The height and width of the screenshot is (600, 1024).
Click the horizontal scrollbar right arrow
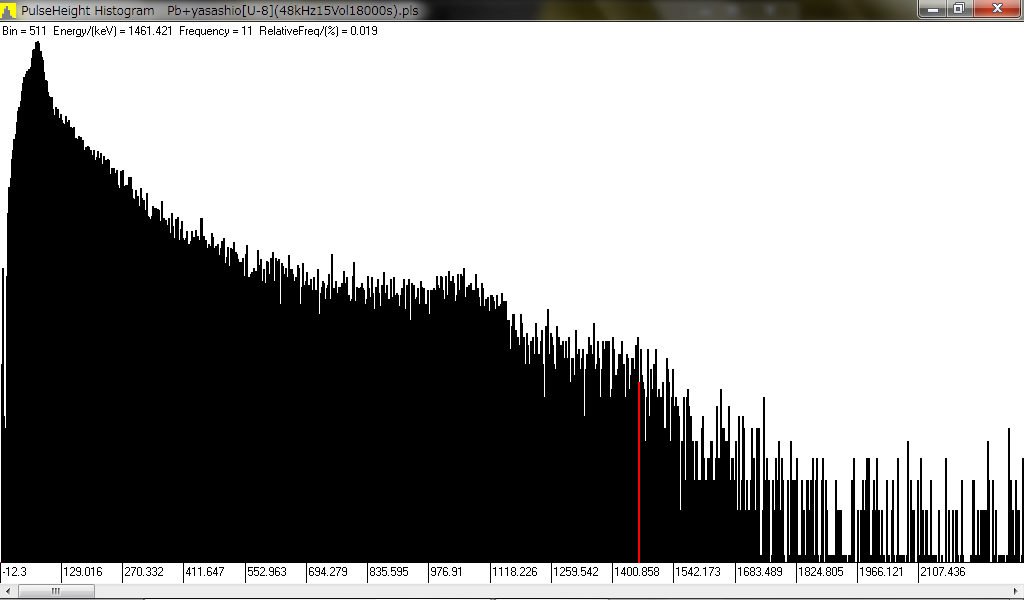(x=1015, y=591)
